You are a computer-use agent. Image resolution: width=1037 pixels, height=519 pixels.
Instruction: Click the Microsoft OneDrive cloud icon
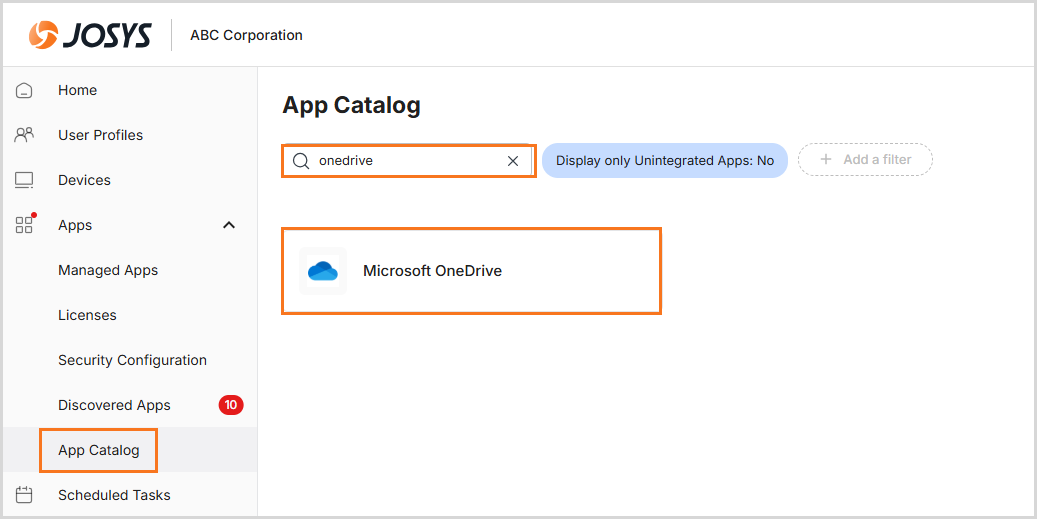tap(323, 271)
